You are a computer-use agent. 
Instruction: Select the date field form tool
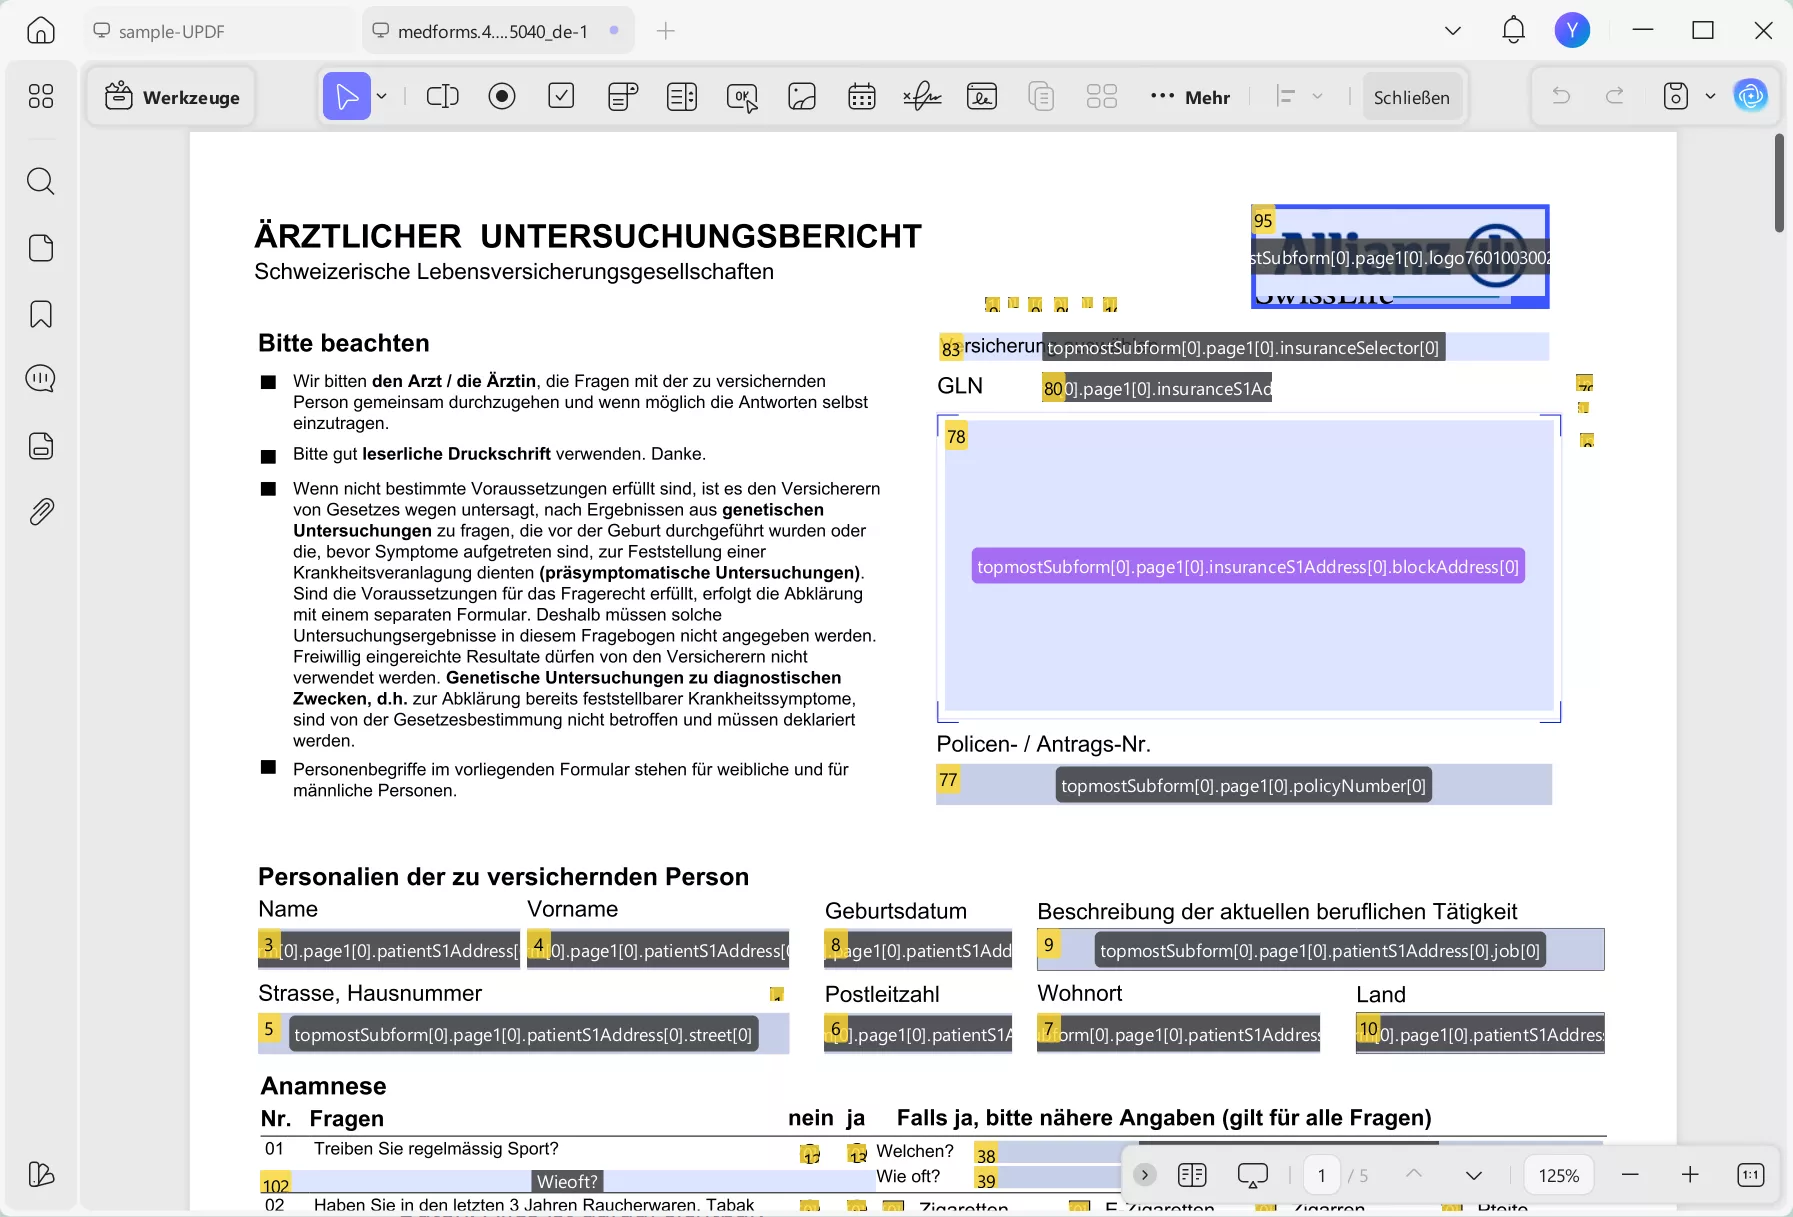pos(862,96)
